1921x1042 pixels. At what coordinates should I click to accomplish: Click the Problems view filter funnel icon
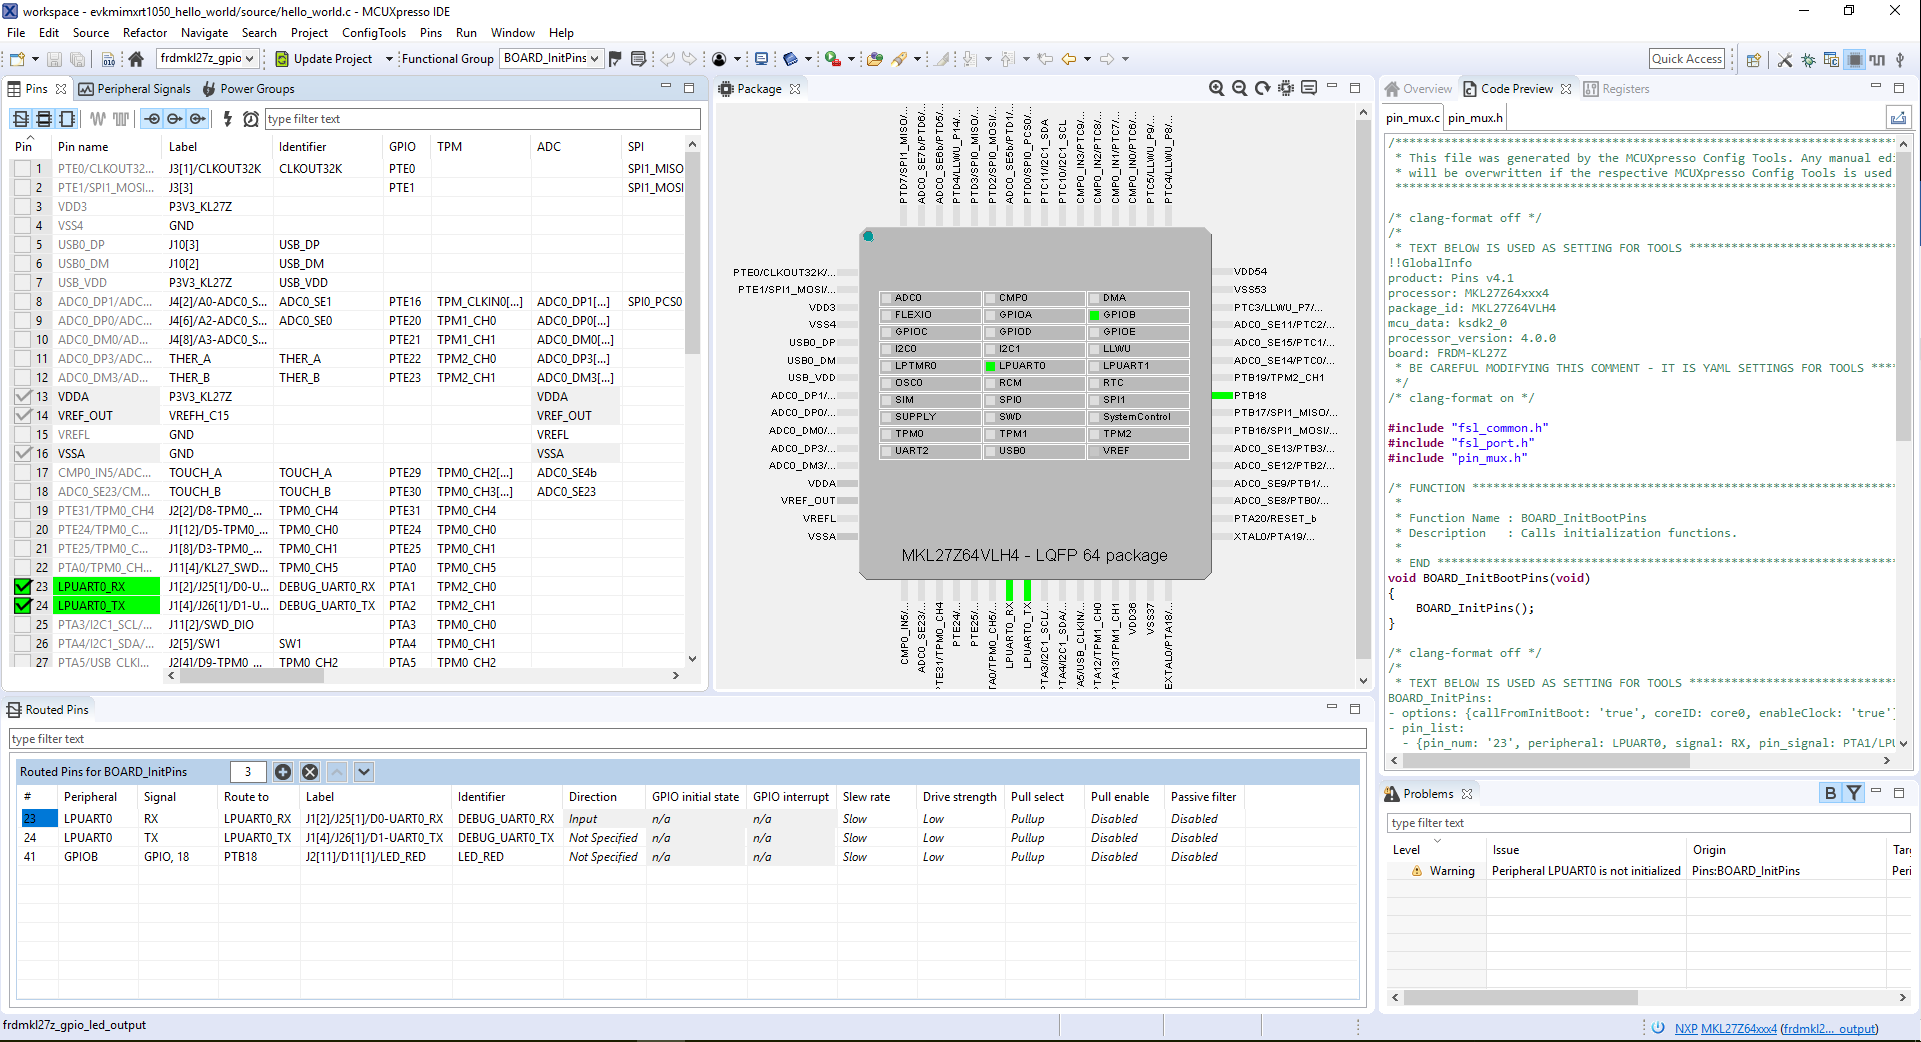tap(1854, 793)
